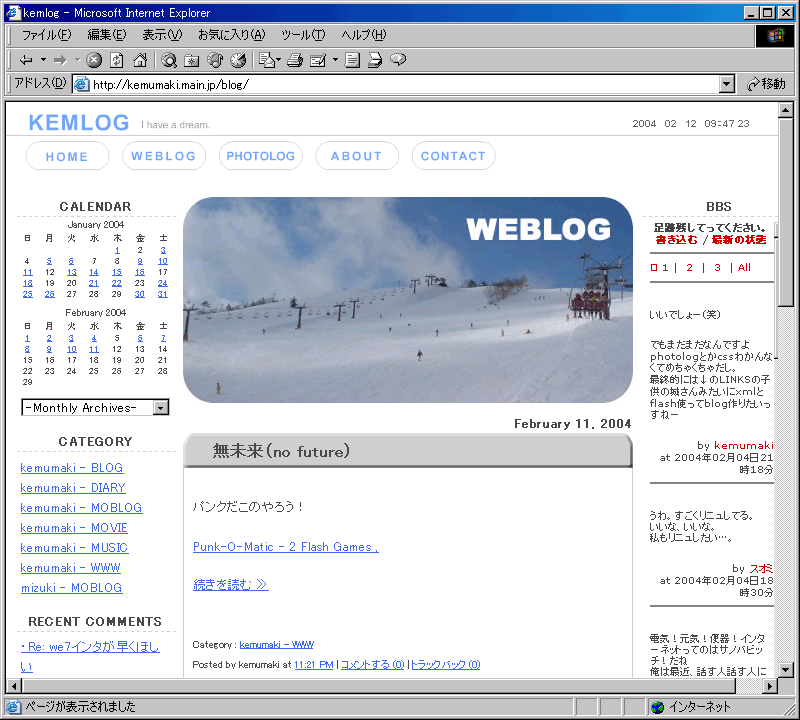Open February 11 in the calendar

(94, 350)
